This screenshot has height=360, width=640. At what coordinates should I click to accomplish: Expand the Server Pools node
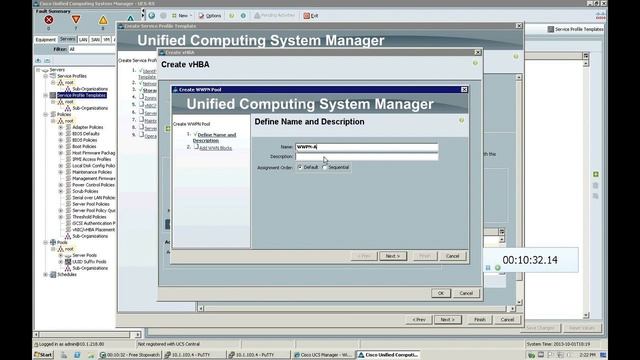coord(61,256)
